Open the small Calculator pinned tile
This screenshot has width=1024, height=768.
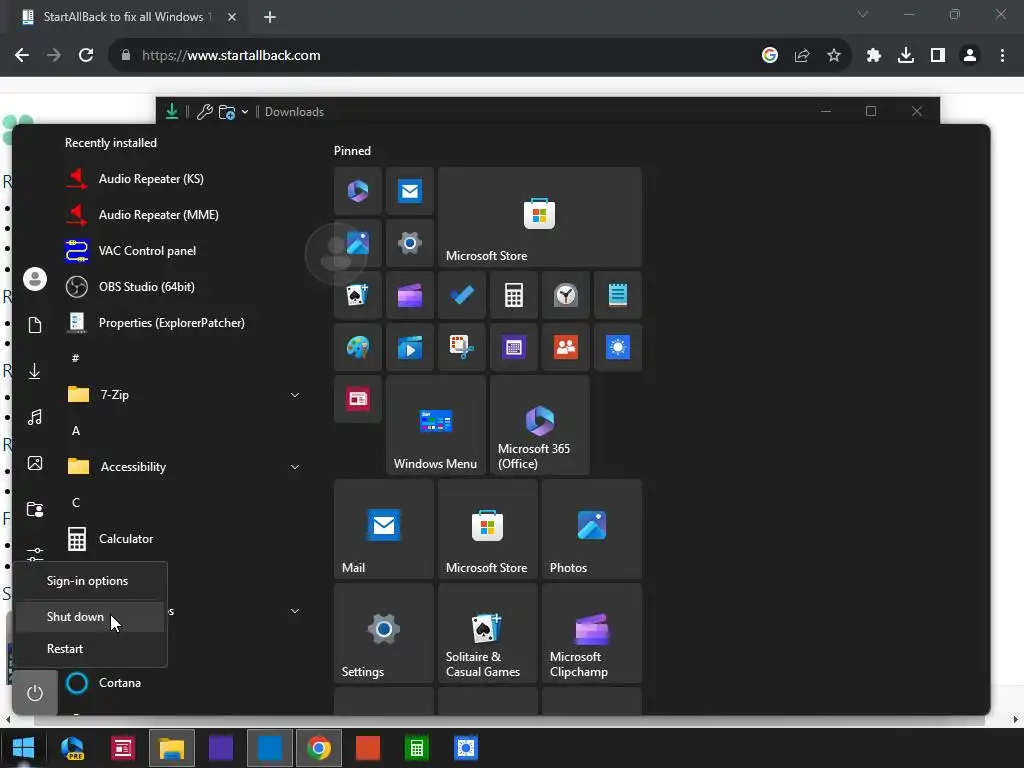514,295
